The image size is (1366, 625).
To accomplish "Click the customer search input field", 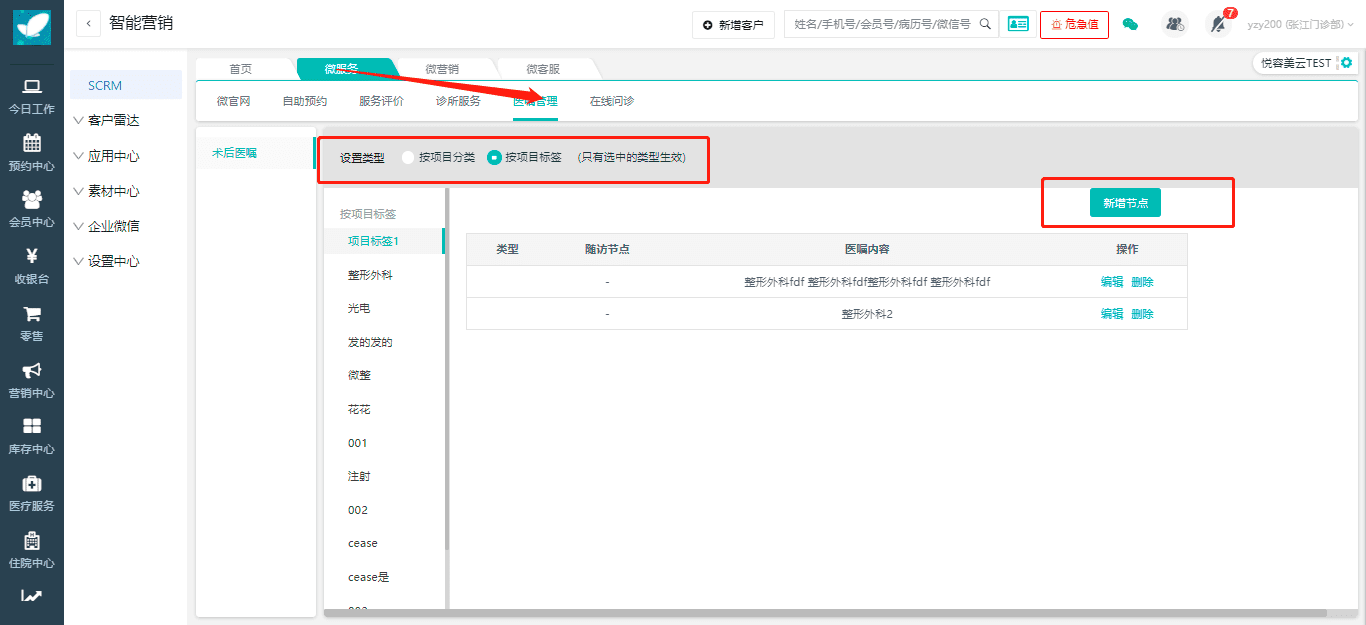I will pyautogui.click(x=881, y=24).
